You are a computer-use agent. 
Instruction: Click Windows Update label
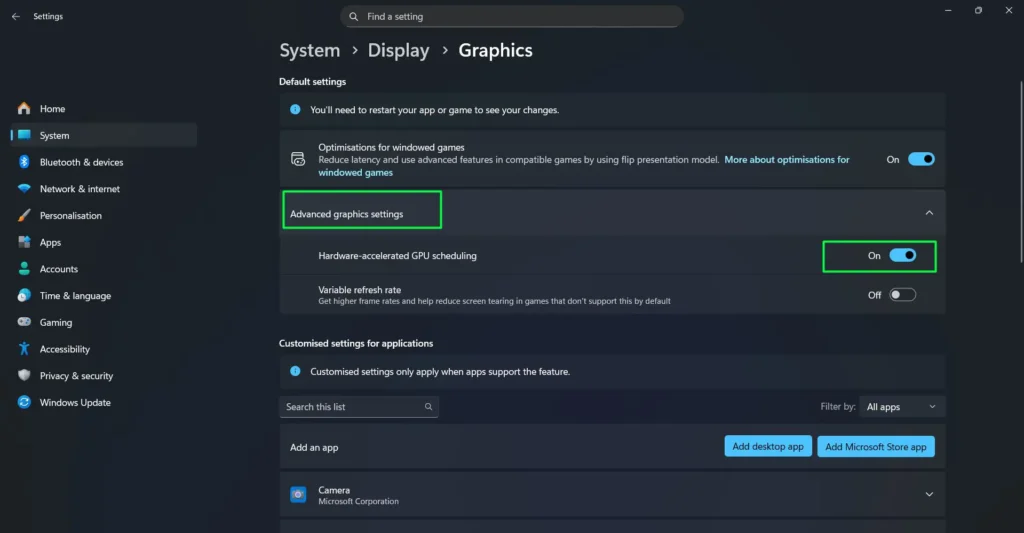pyautogui.click(x=75, y=402)
